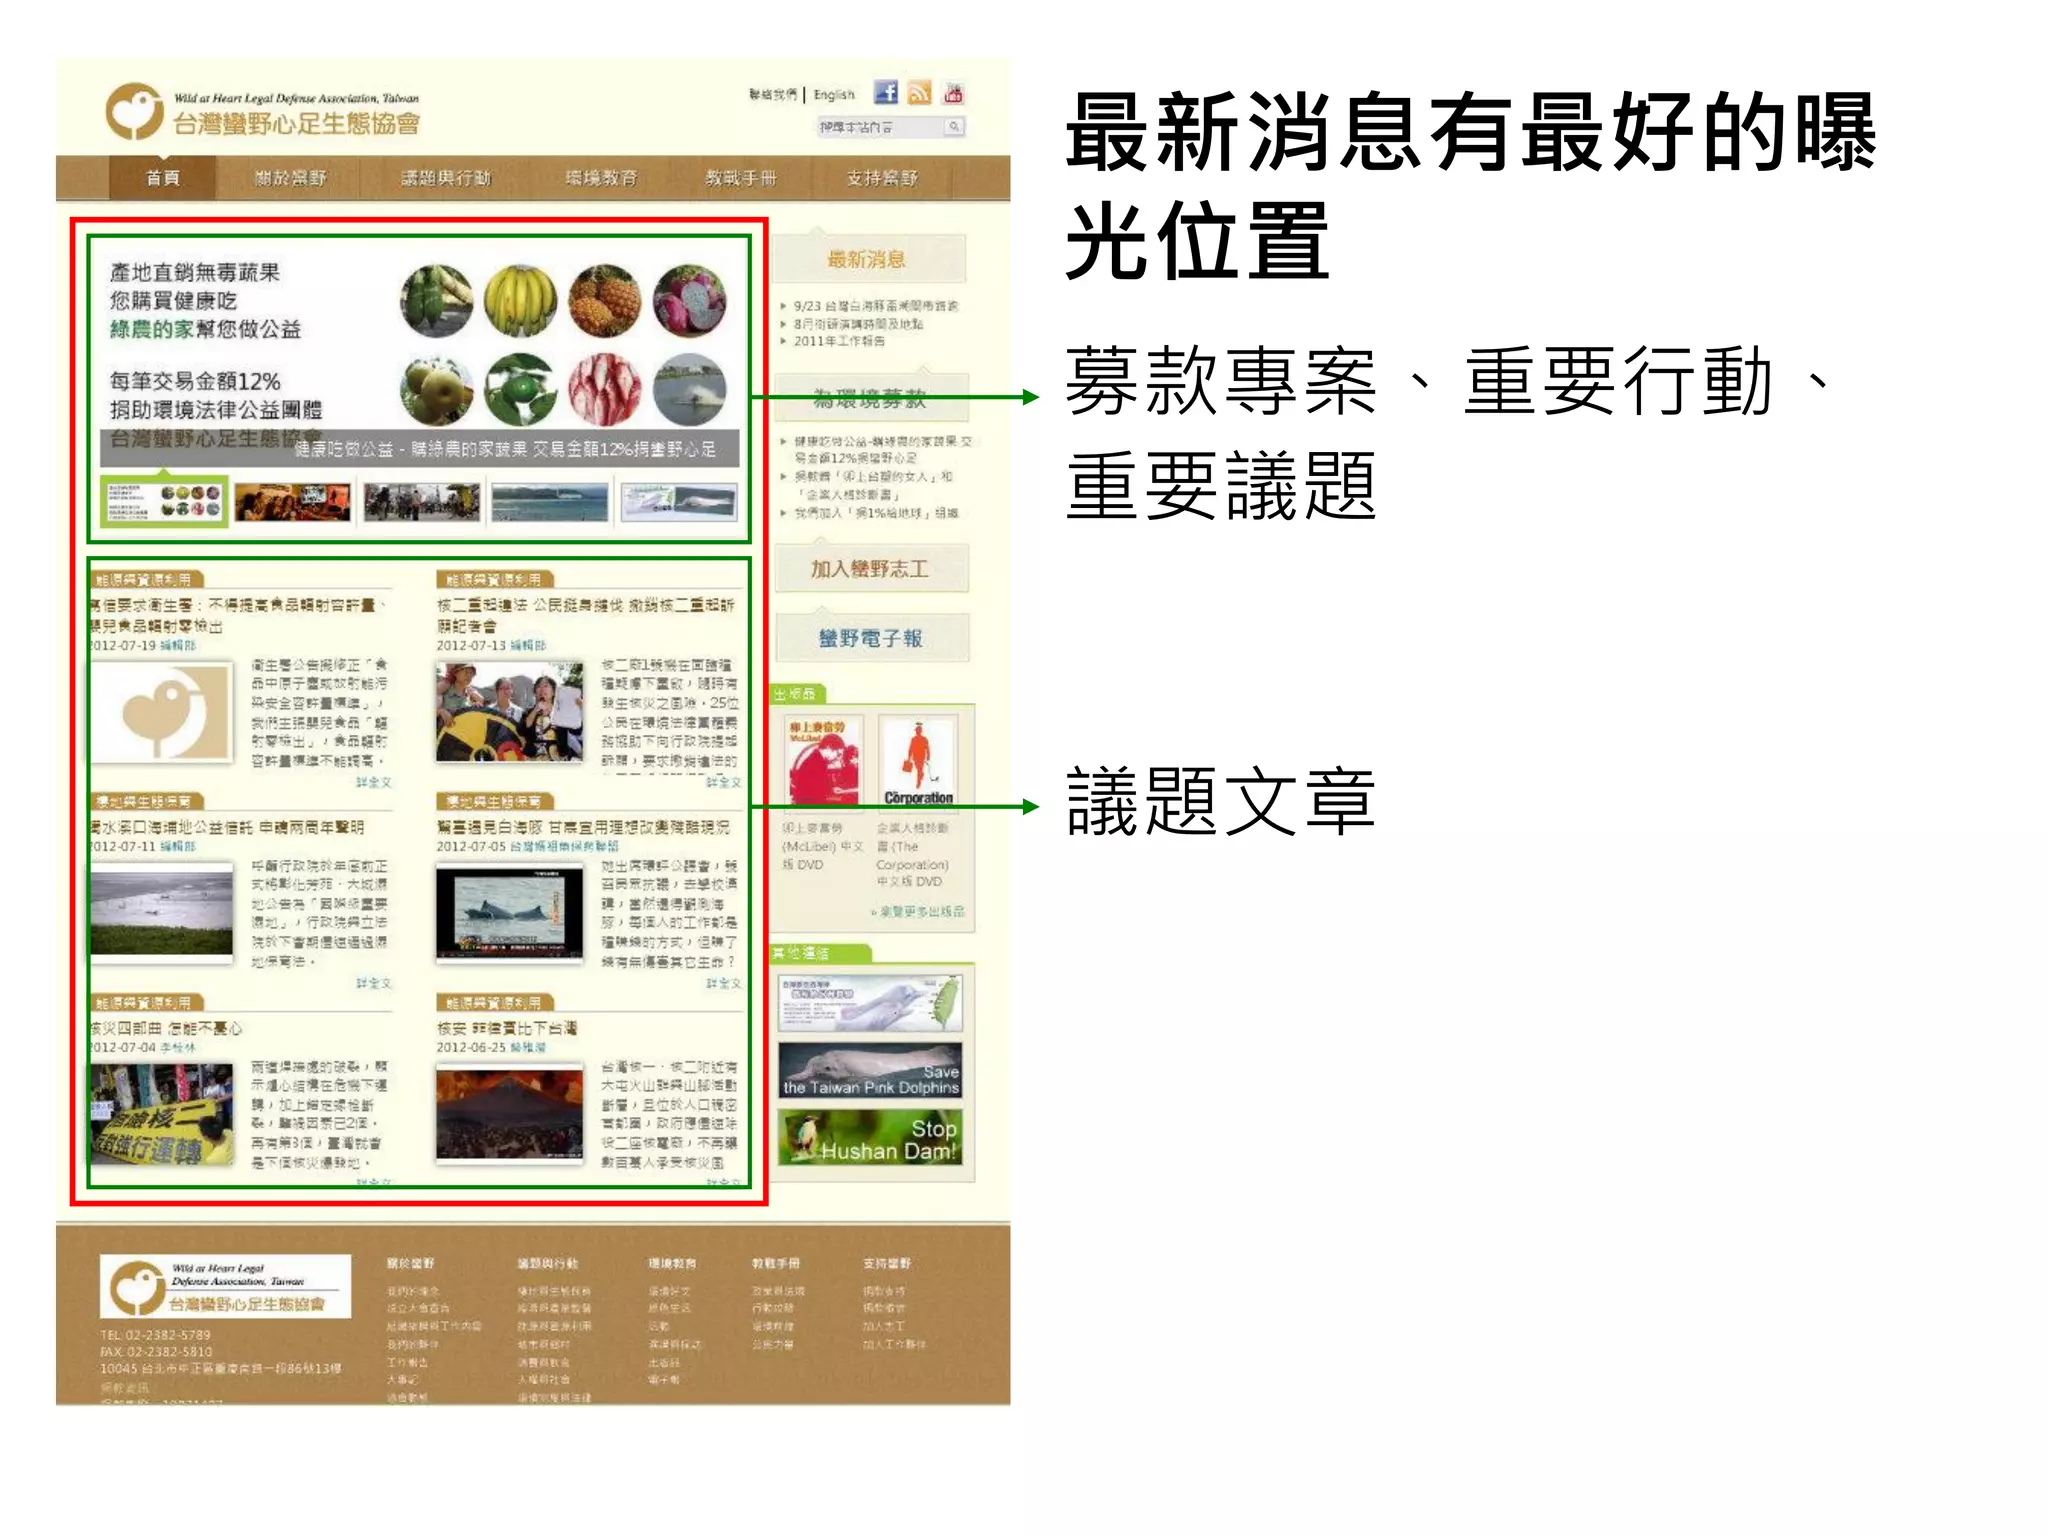
Task: Open the 支持蠻野 navigation menu
Action: click(882, 178)
